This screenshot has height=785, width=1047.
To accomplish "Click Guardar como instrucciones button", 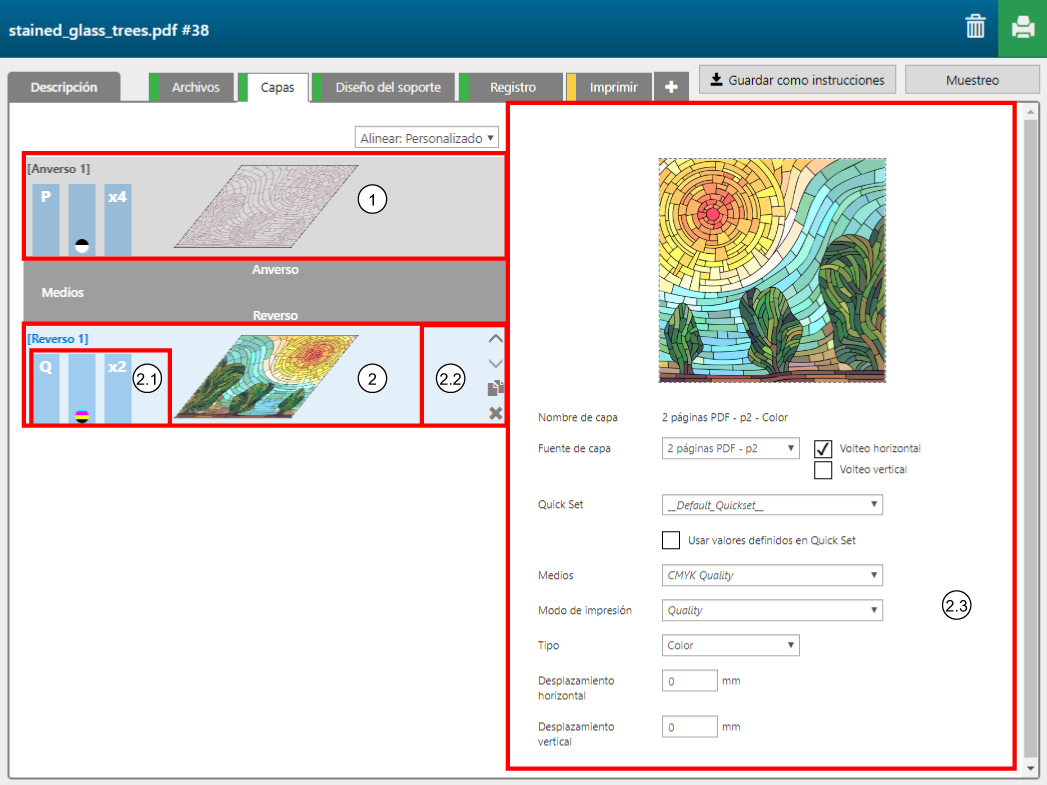I will (797, 79).
